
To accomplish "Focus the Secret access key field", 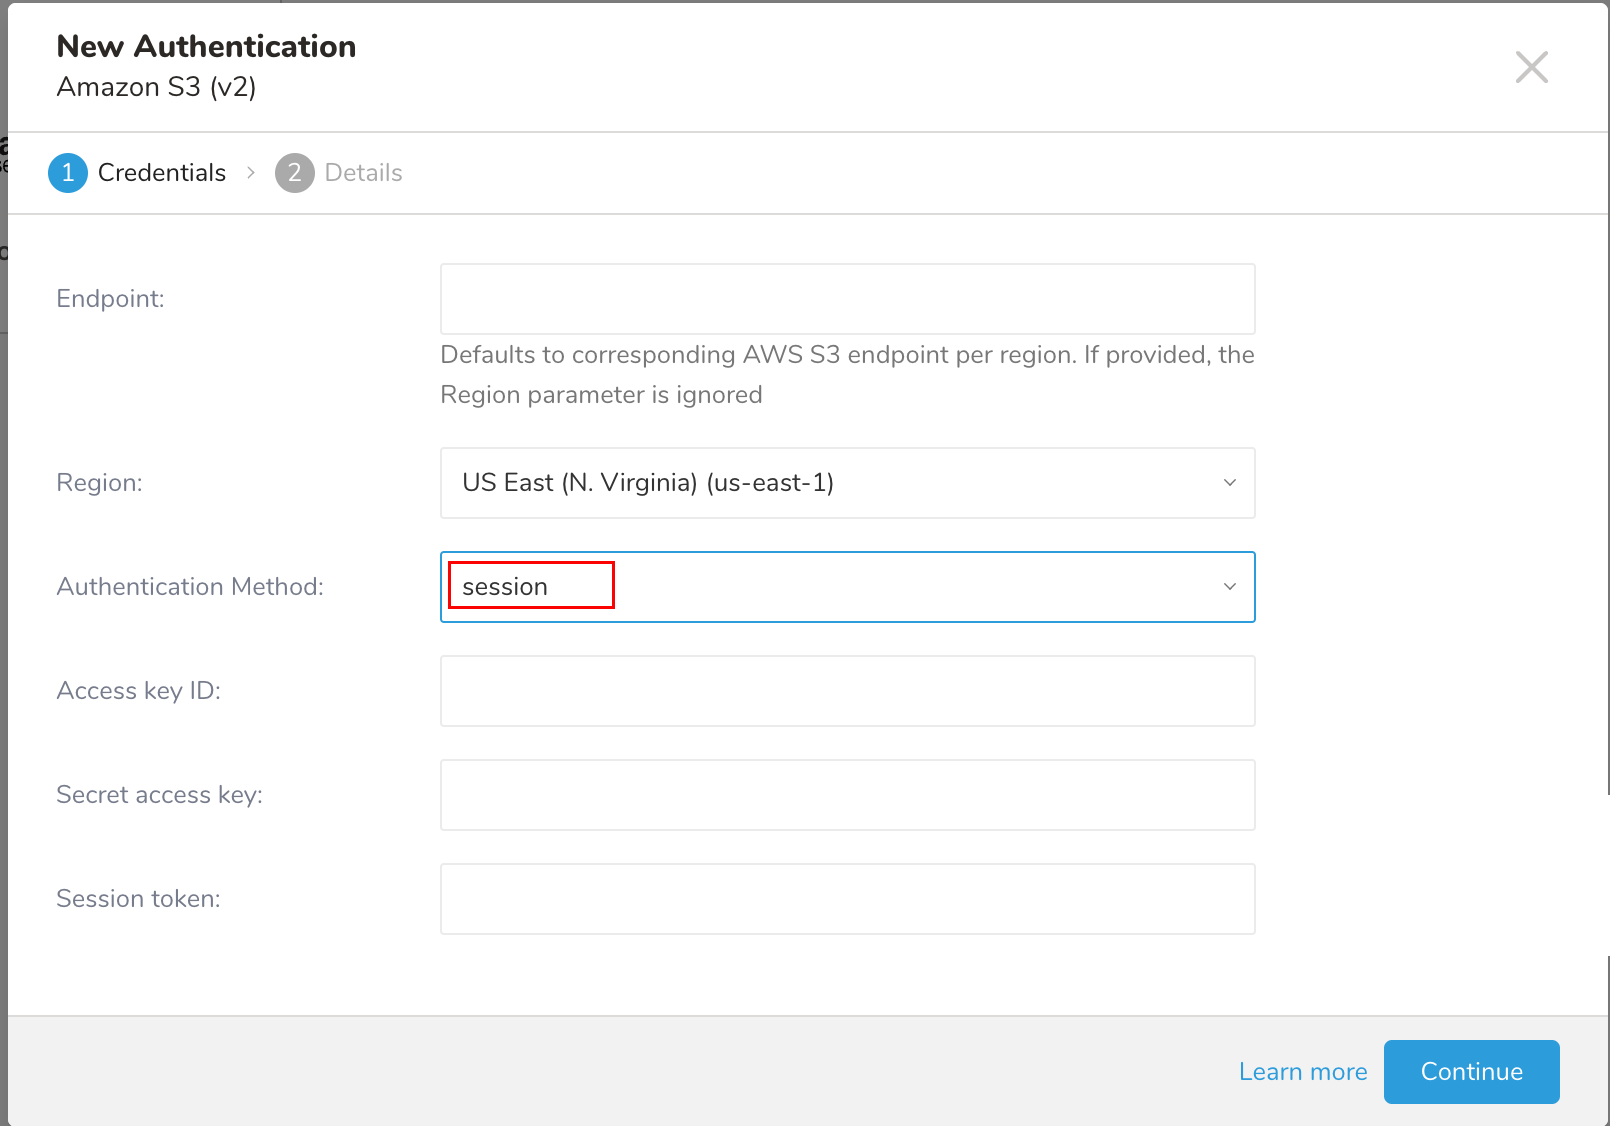I will (847, 795).
